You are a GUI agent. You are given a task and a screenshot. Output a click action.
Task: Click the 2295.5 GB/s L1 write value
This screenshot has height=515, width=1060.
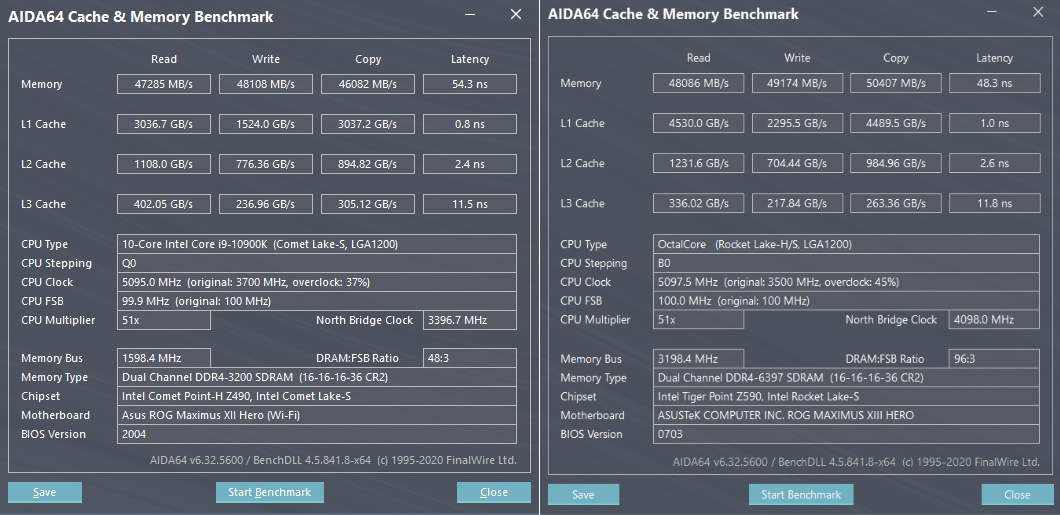796,123
